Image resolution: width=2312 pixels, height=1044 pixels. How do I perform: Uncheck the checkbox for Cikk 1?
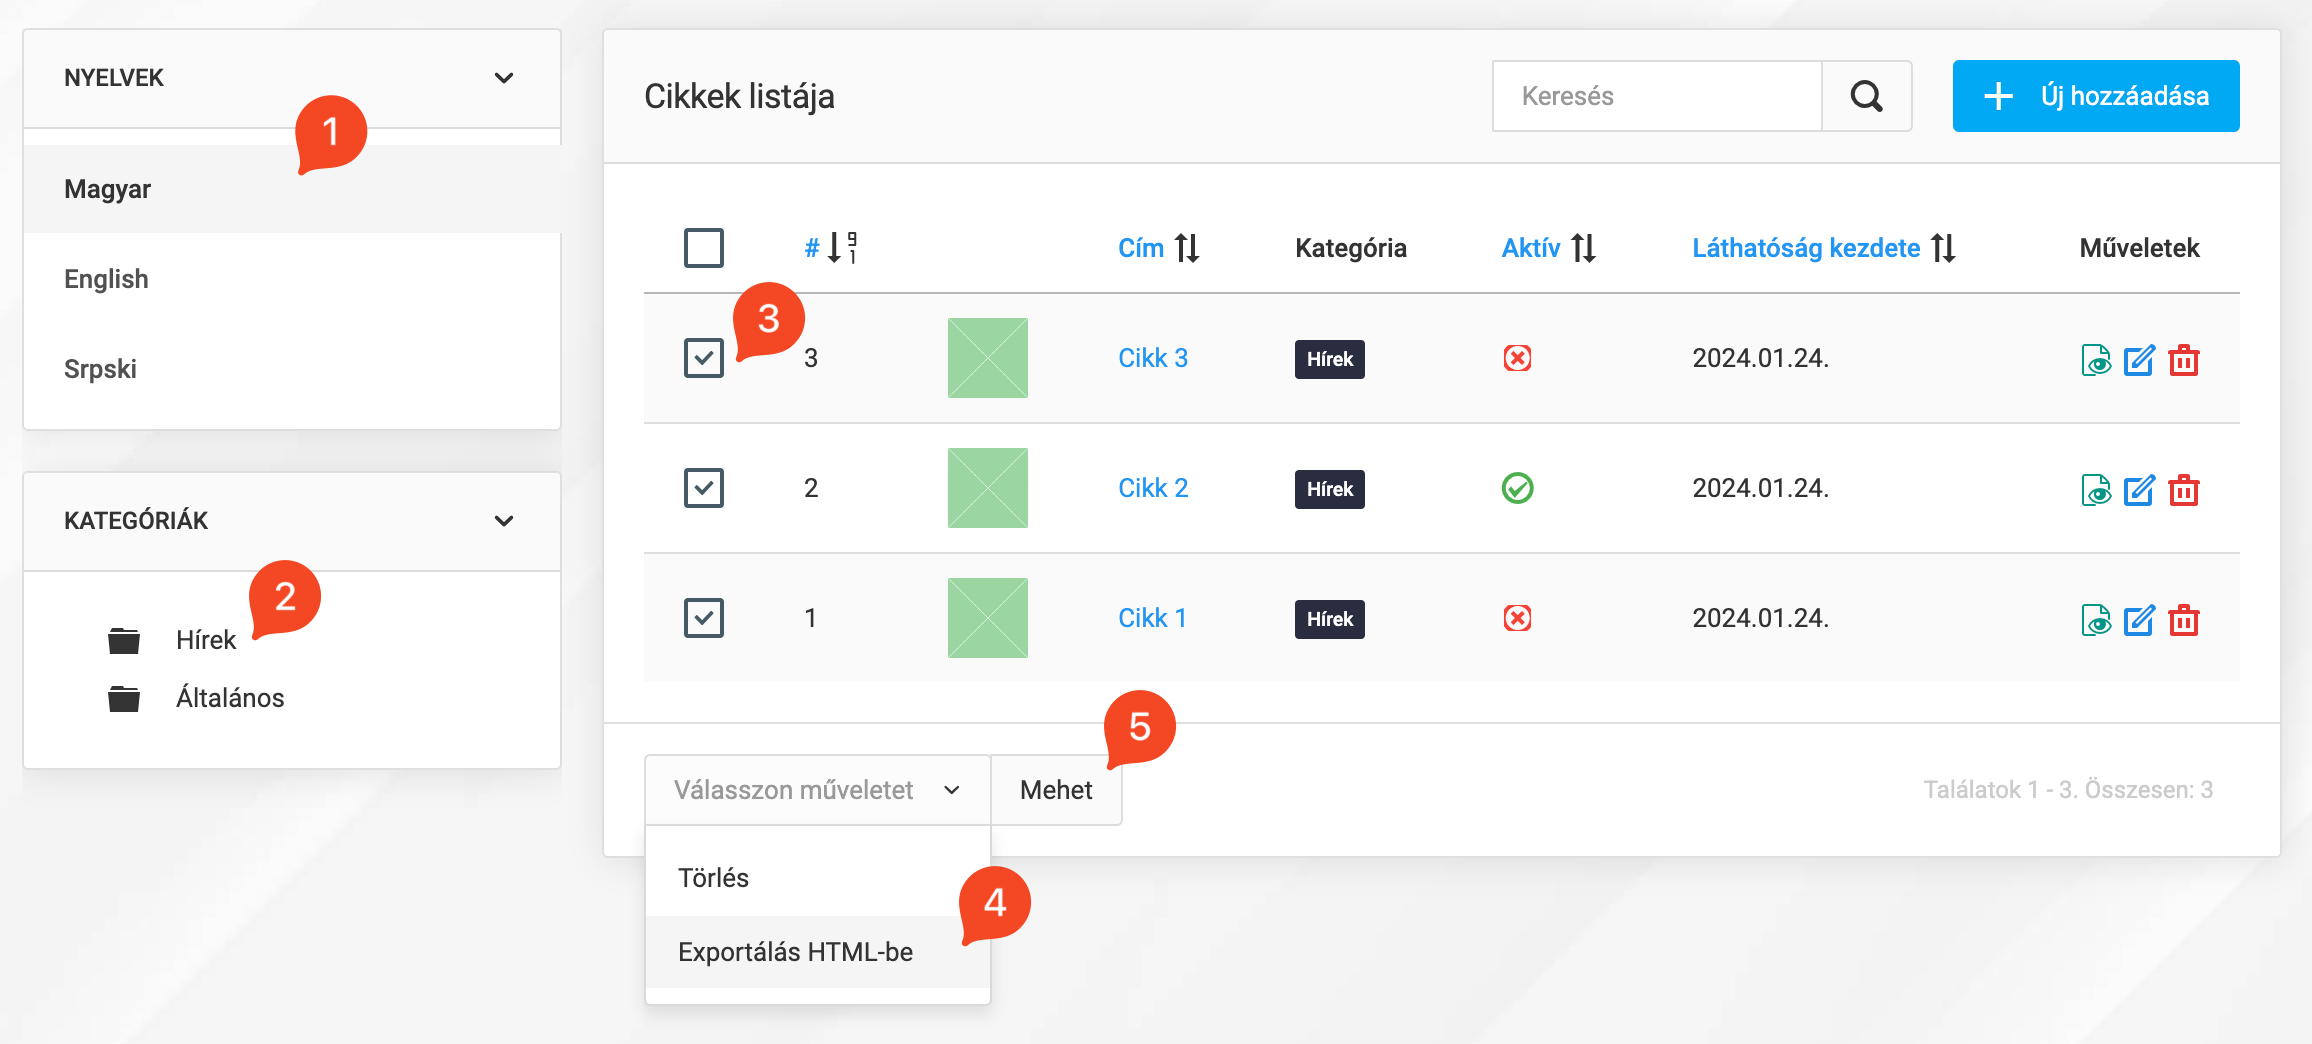point(704,618)
